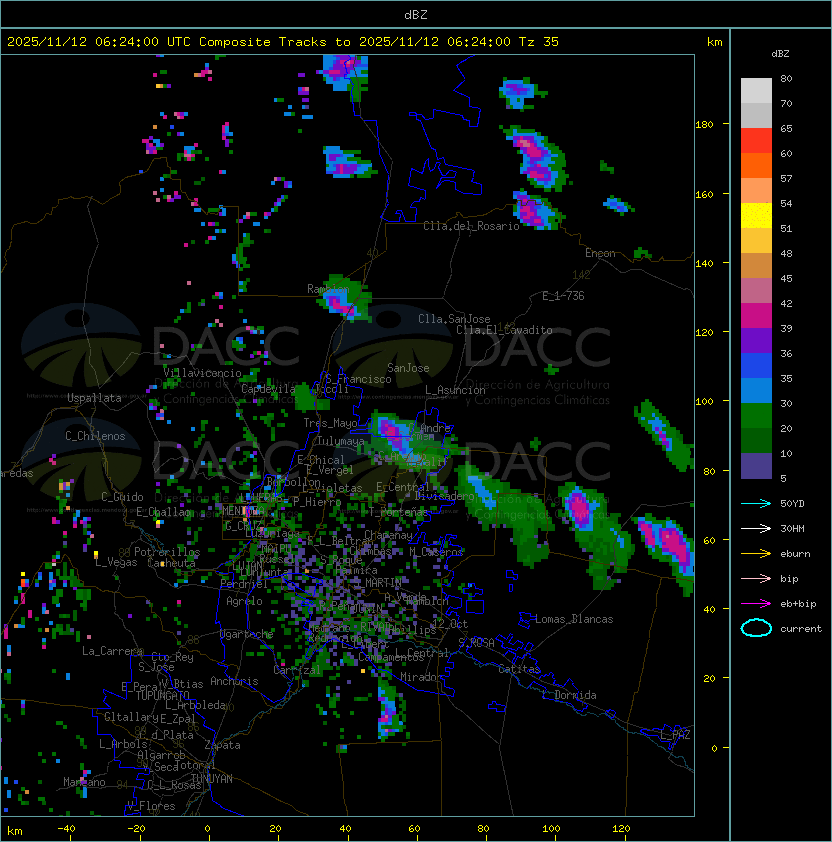Click the 'Manzano' place label
The height and width of the screenshot is (842, 832).
(x=84, y=782)
